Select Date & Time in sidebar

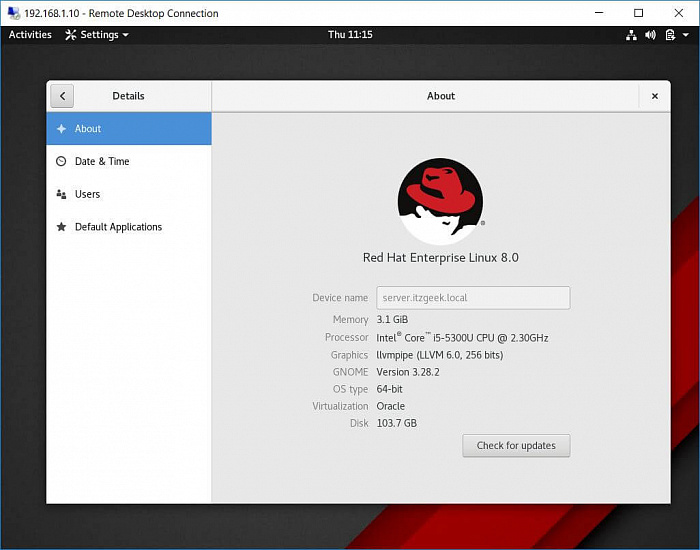(x=102, y=162)
